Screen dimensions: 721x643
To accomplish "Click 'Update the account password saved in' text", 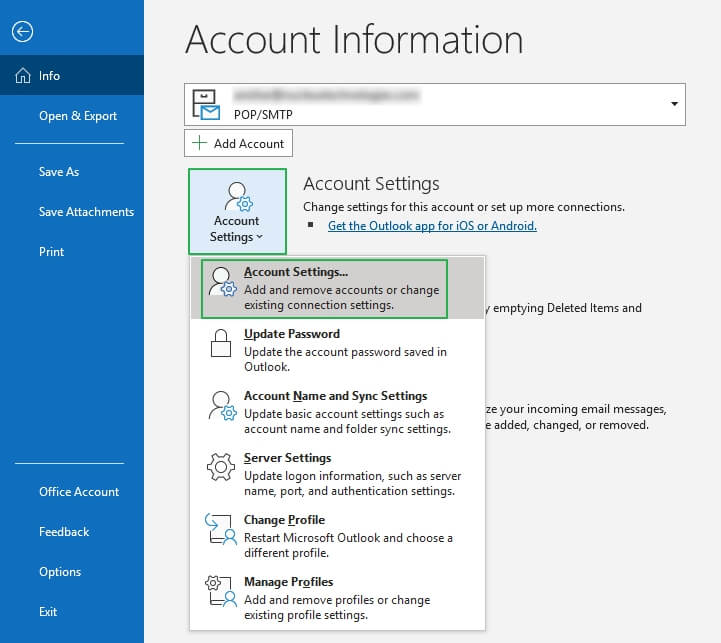I will coord(345,352).
